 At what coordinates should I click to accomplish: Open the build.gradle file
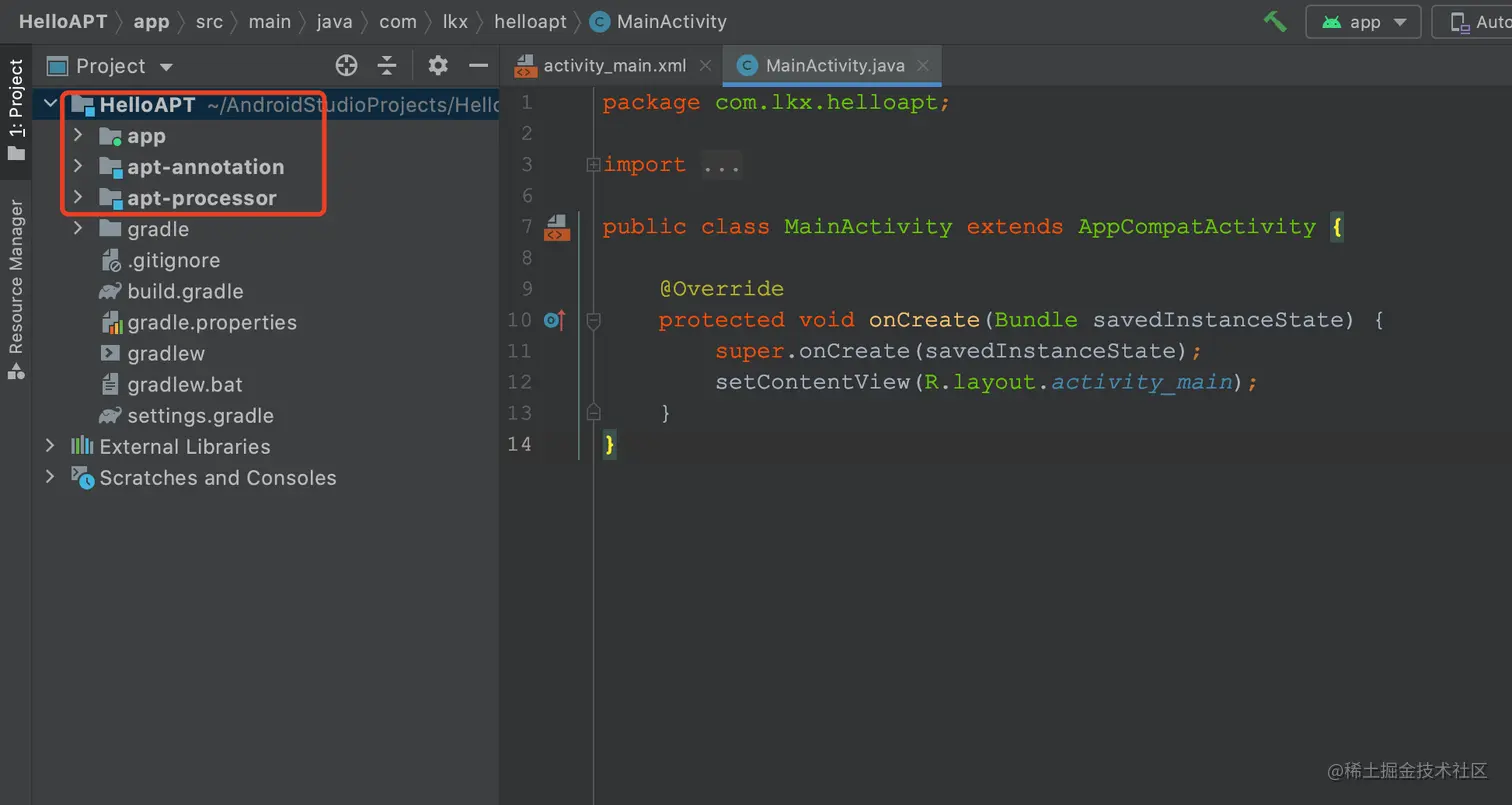tap(185, 292)
